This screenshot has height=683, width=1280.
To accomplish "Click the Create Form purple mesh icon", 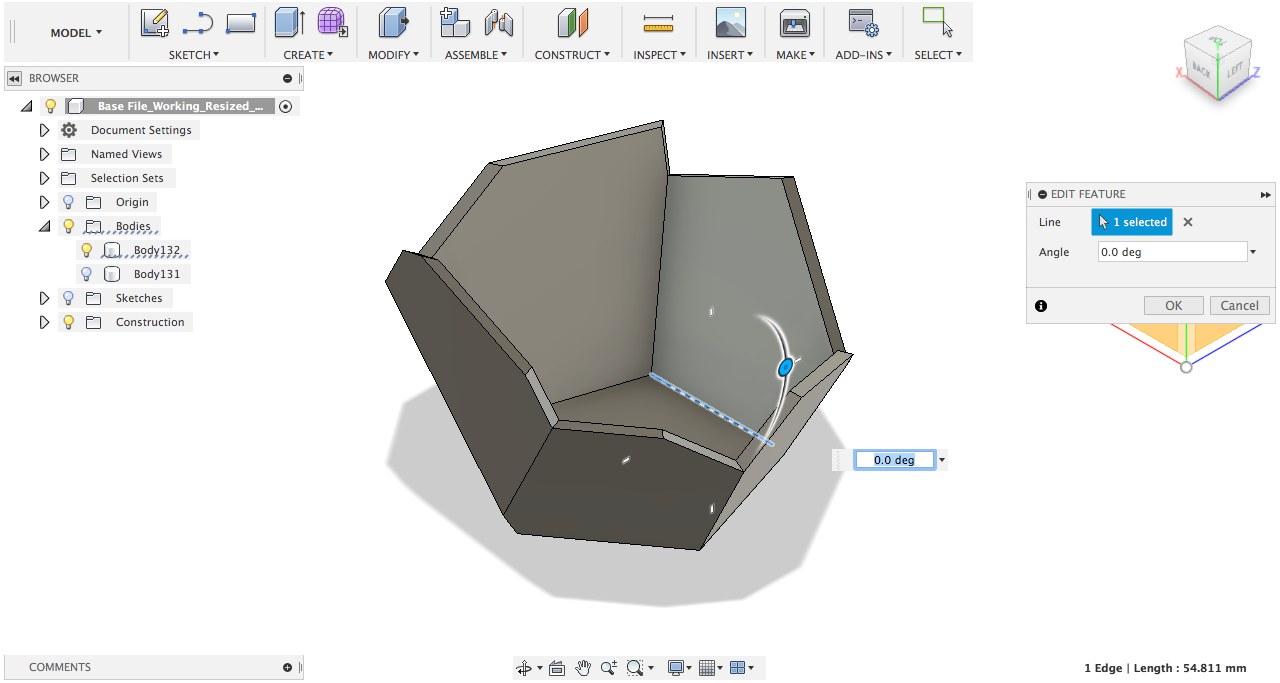I will pos(332,22).
